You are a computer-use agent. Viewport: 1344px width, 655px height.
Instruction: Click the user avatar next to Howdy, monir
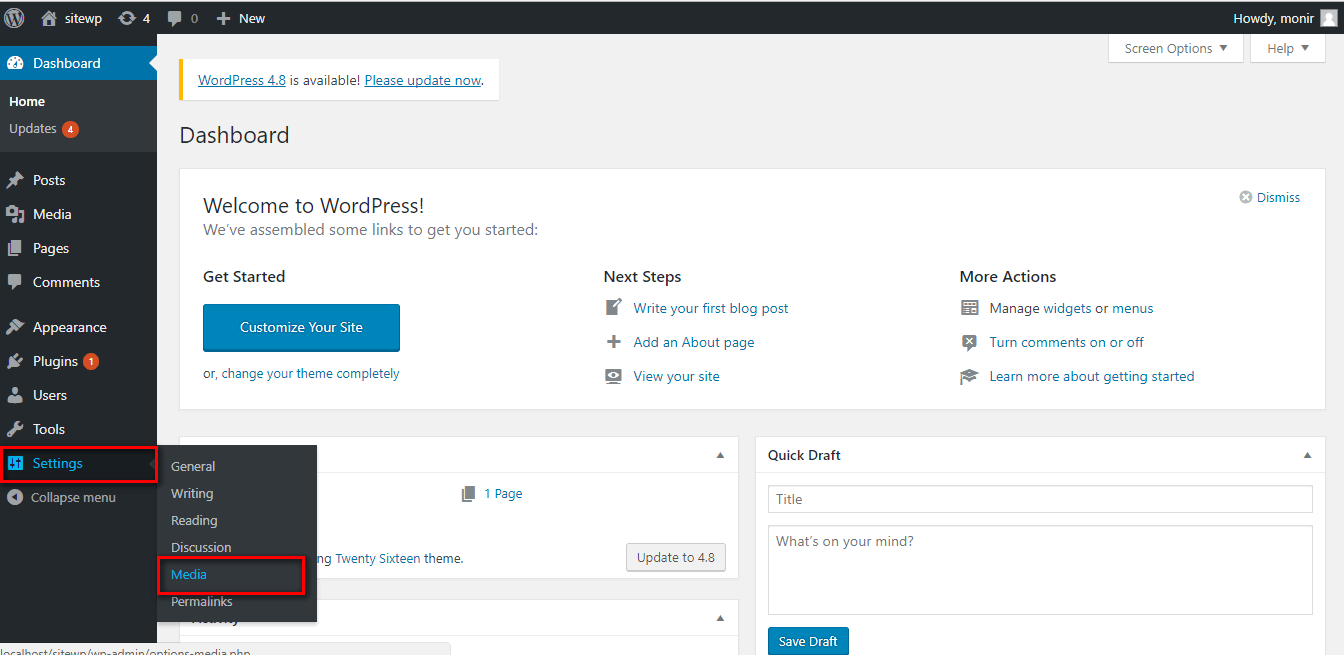(x=1328, y=18)
